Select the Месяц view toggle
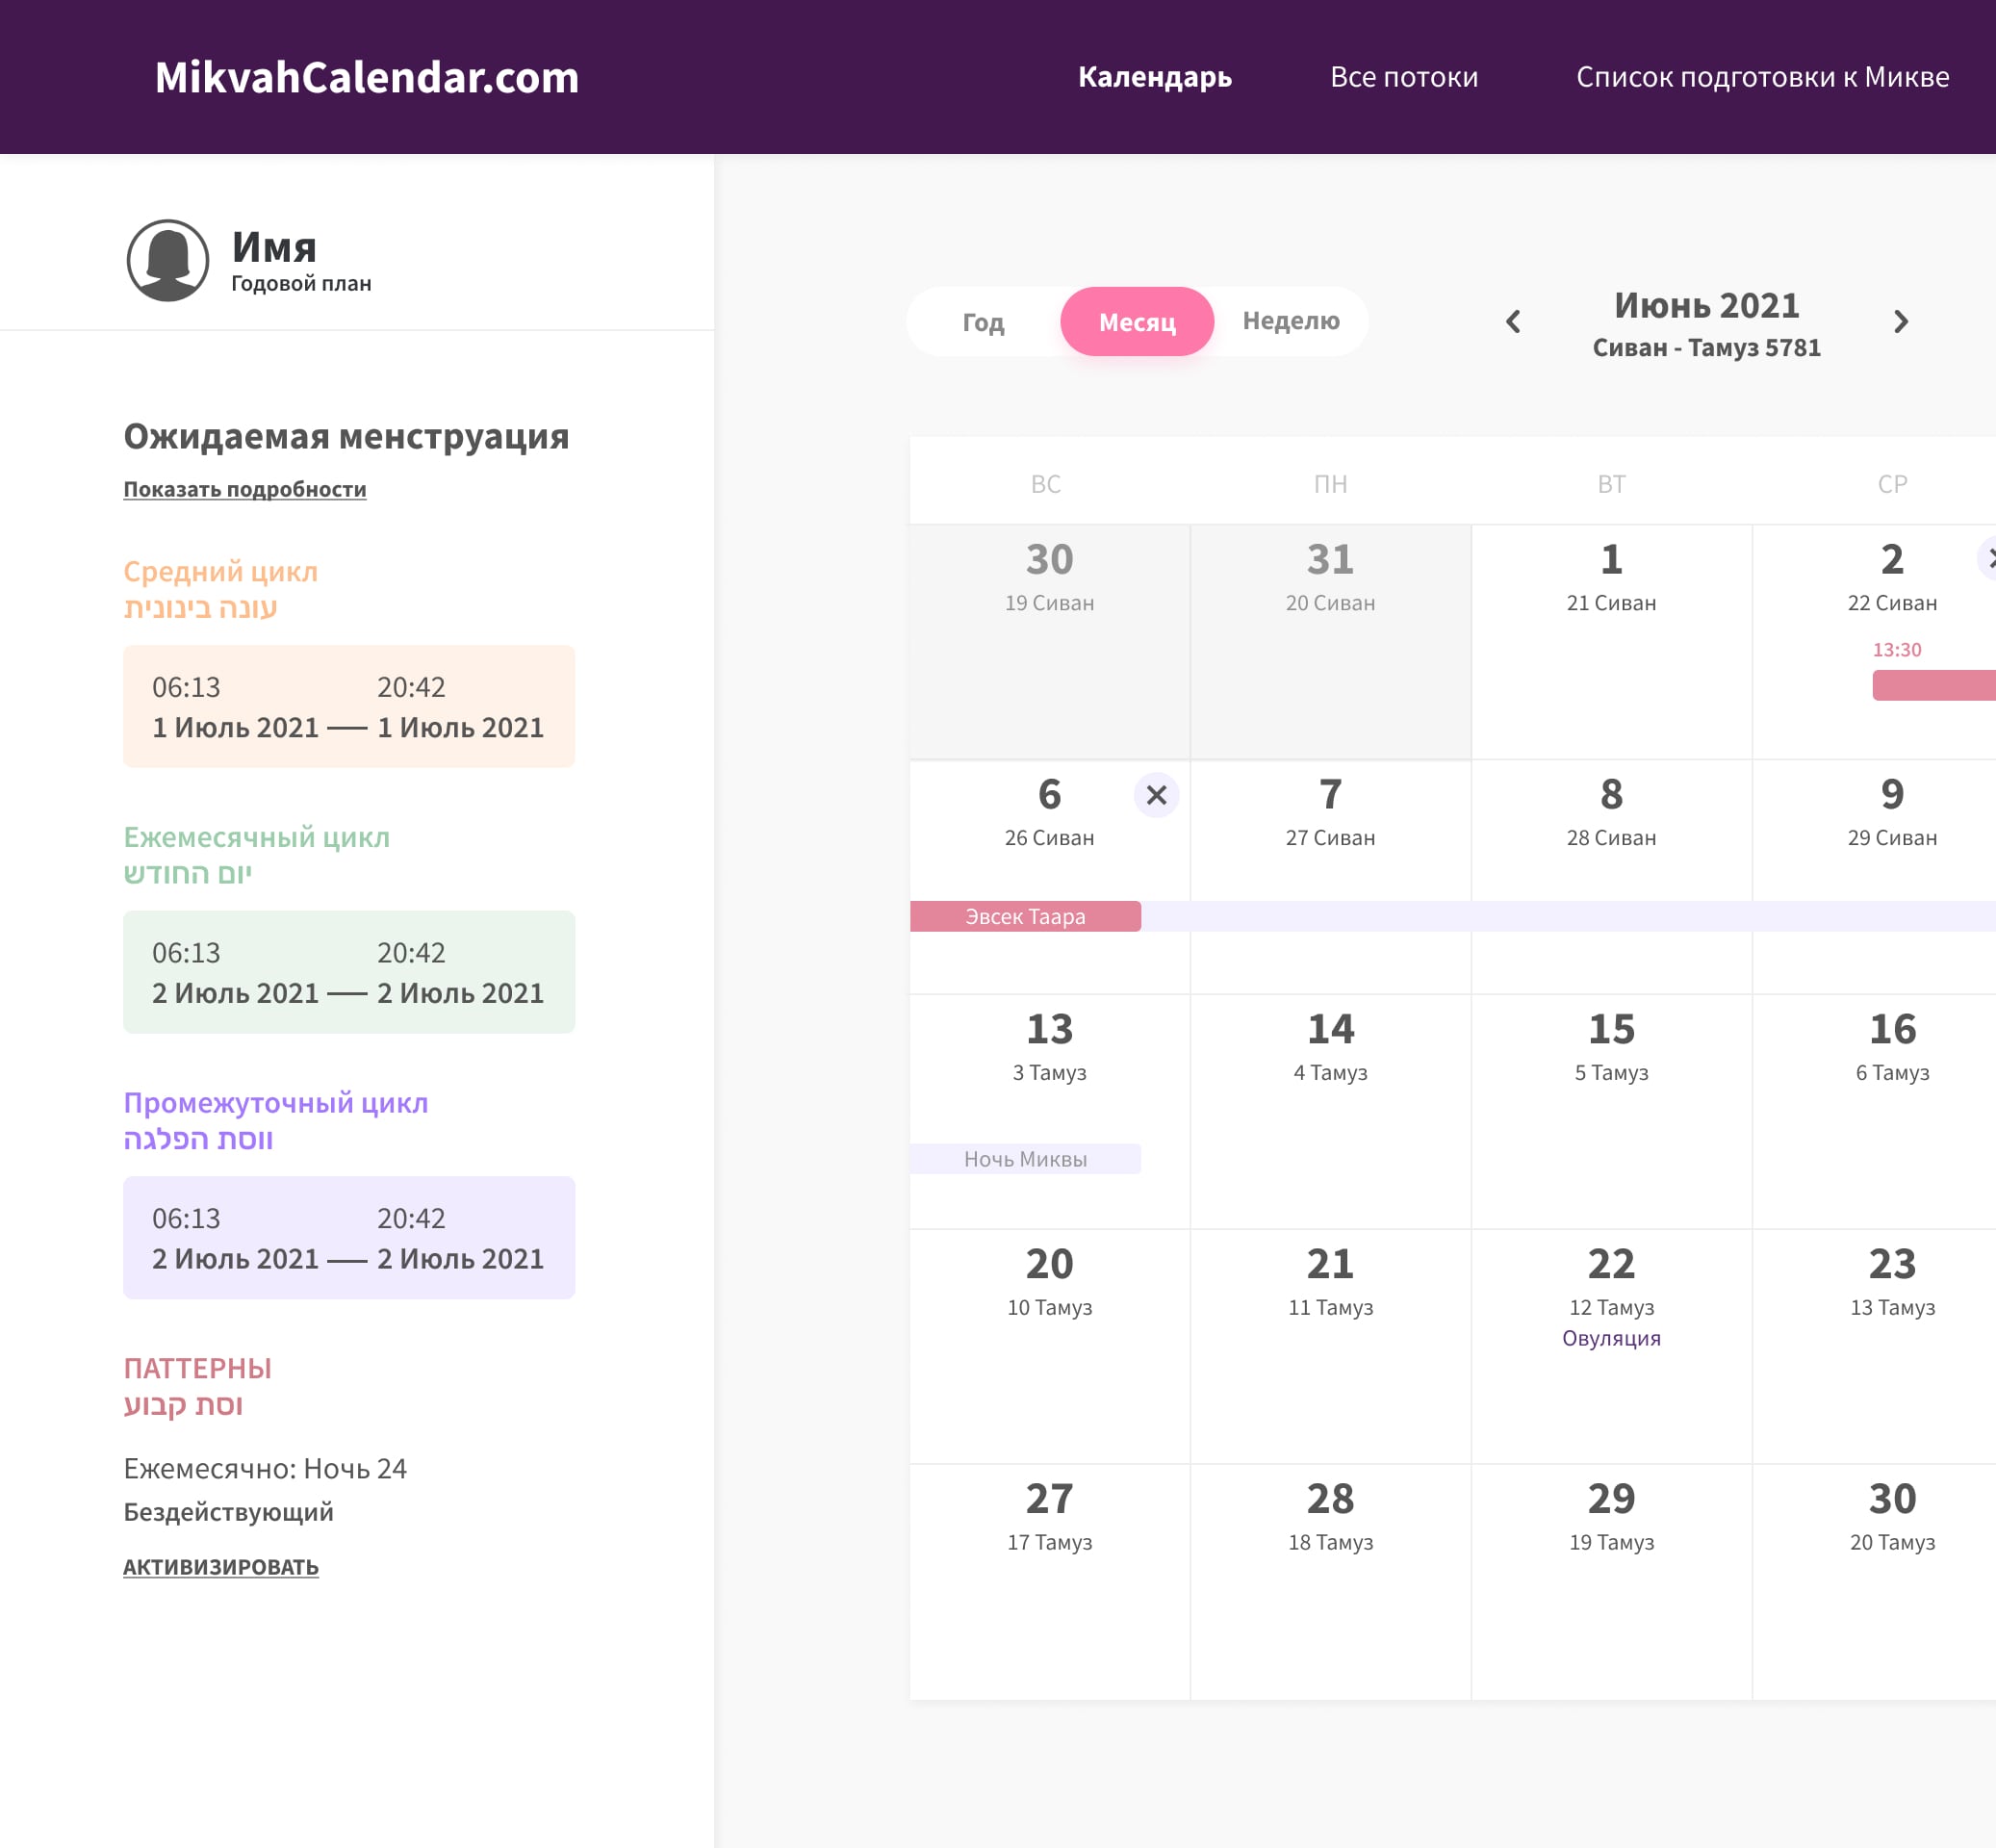The height and width of the screenshot is (1848, 1996). click(x=1137, y=322)
